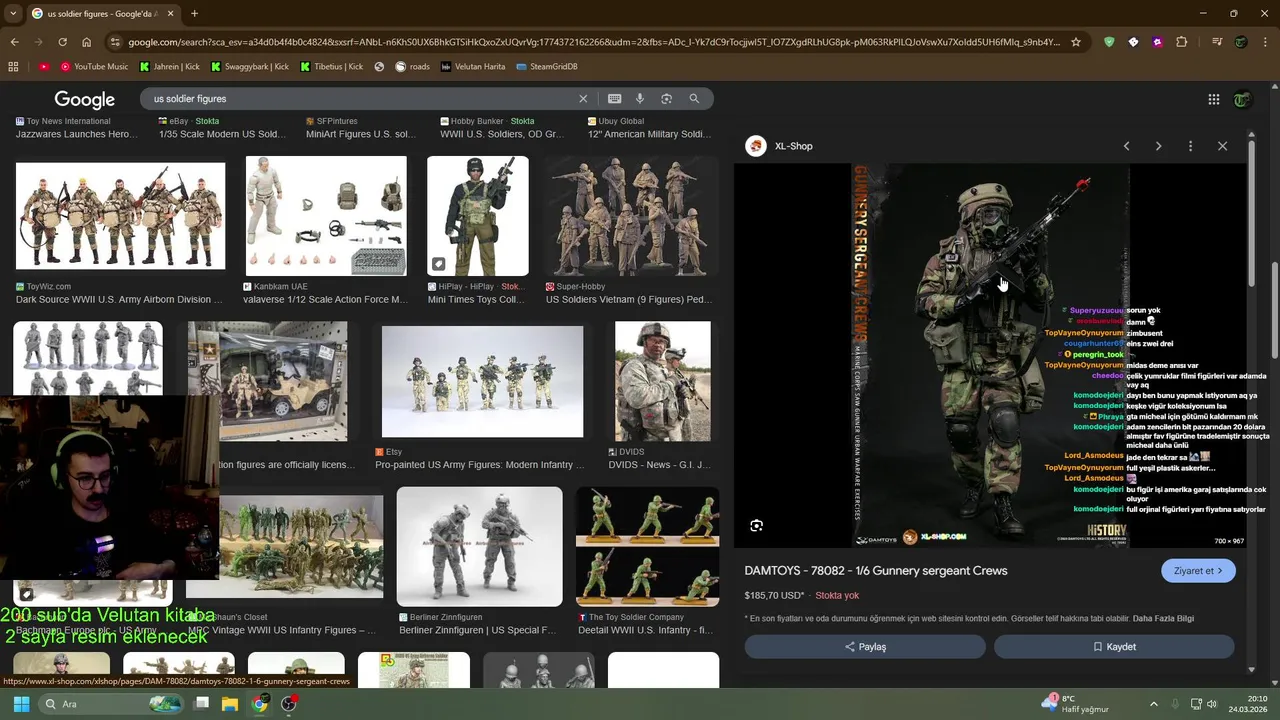This screenshot has width=1280, height=720.
Task: Open the Dark Source WWII Airborne figures thumbnail
Action: (x=120, y=216)
